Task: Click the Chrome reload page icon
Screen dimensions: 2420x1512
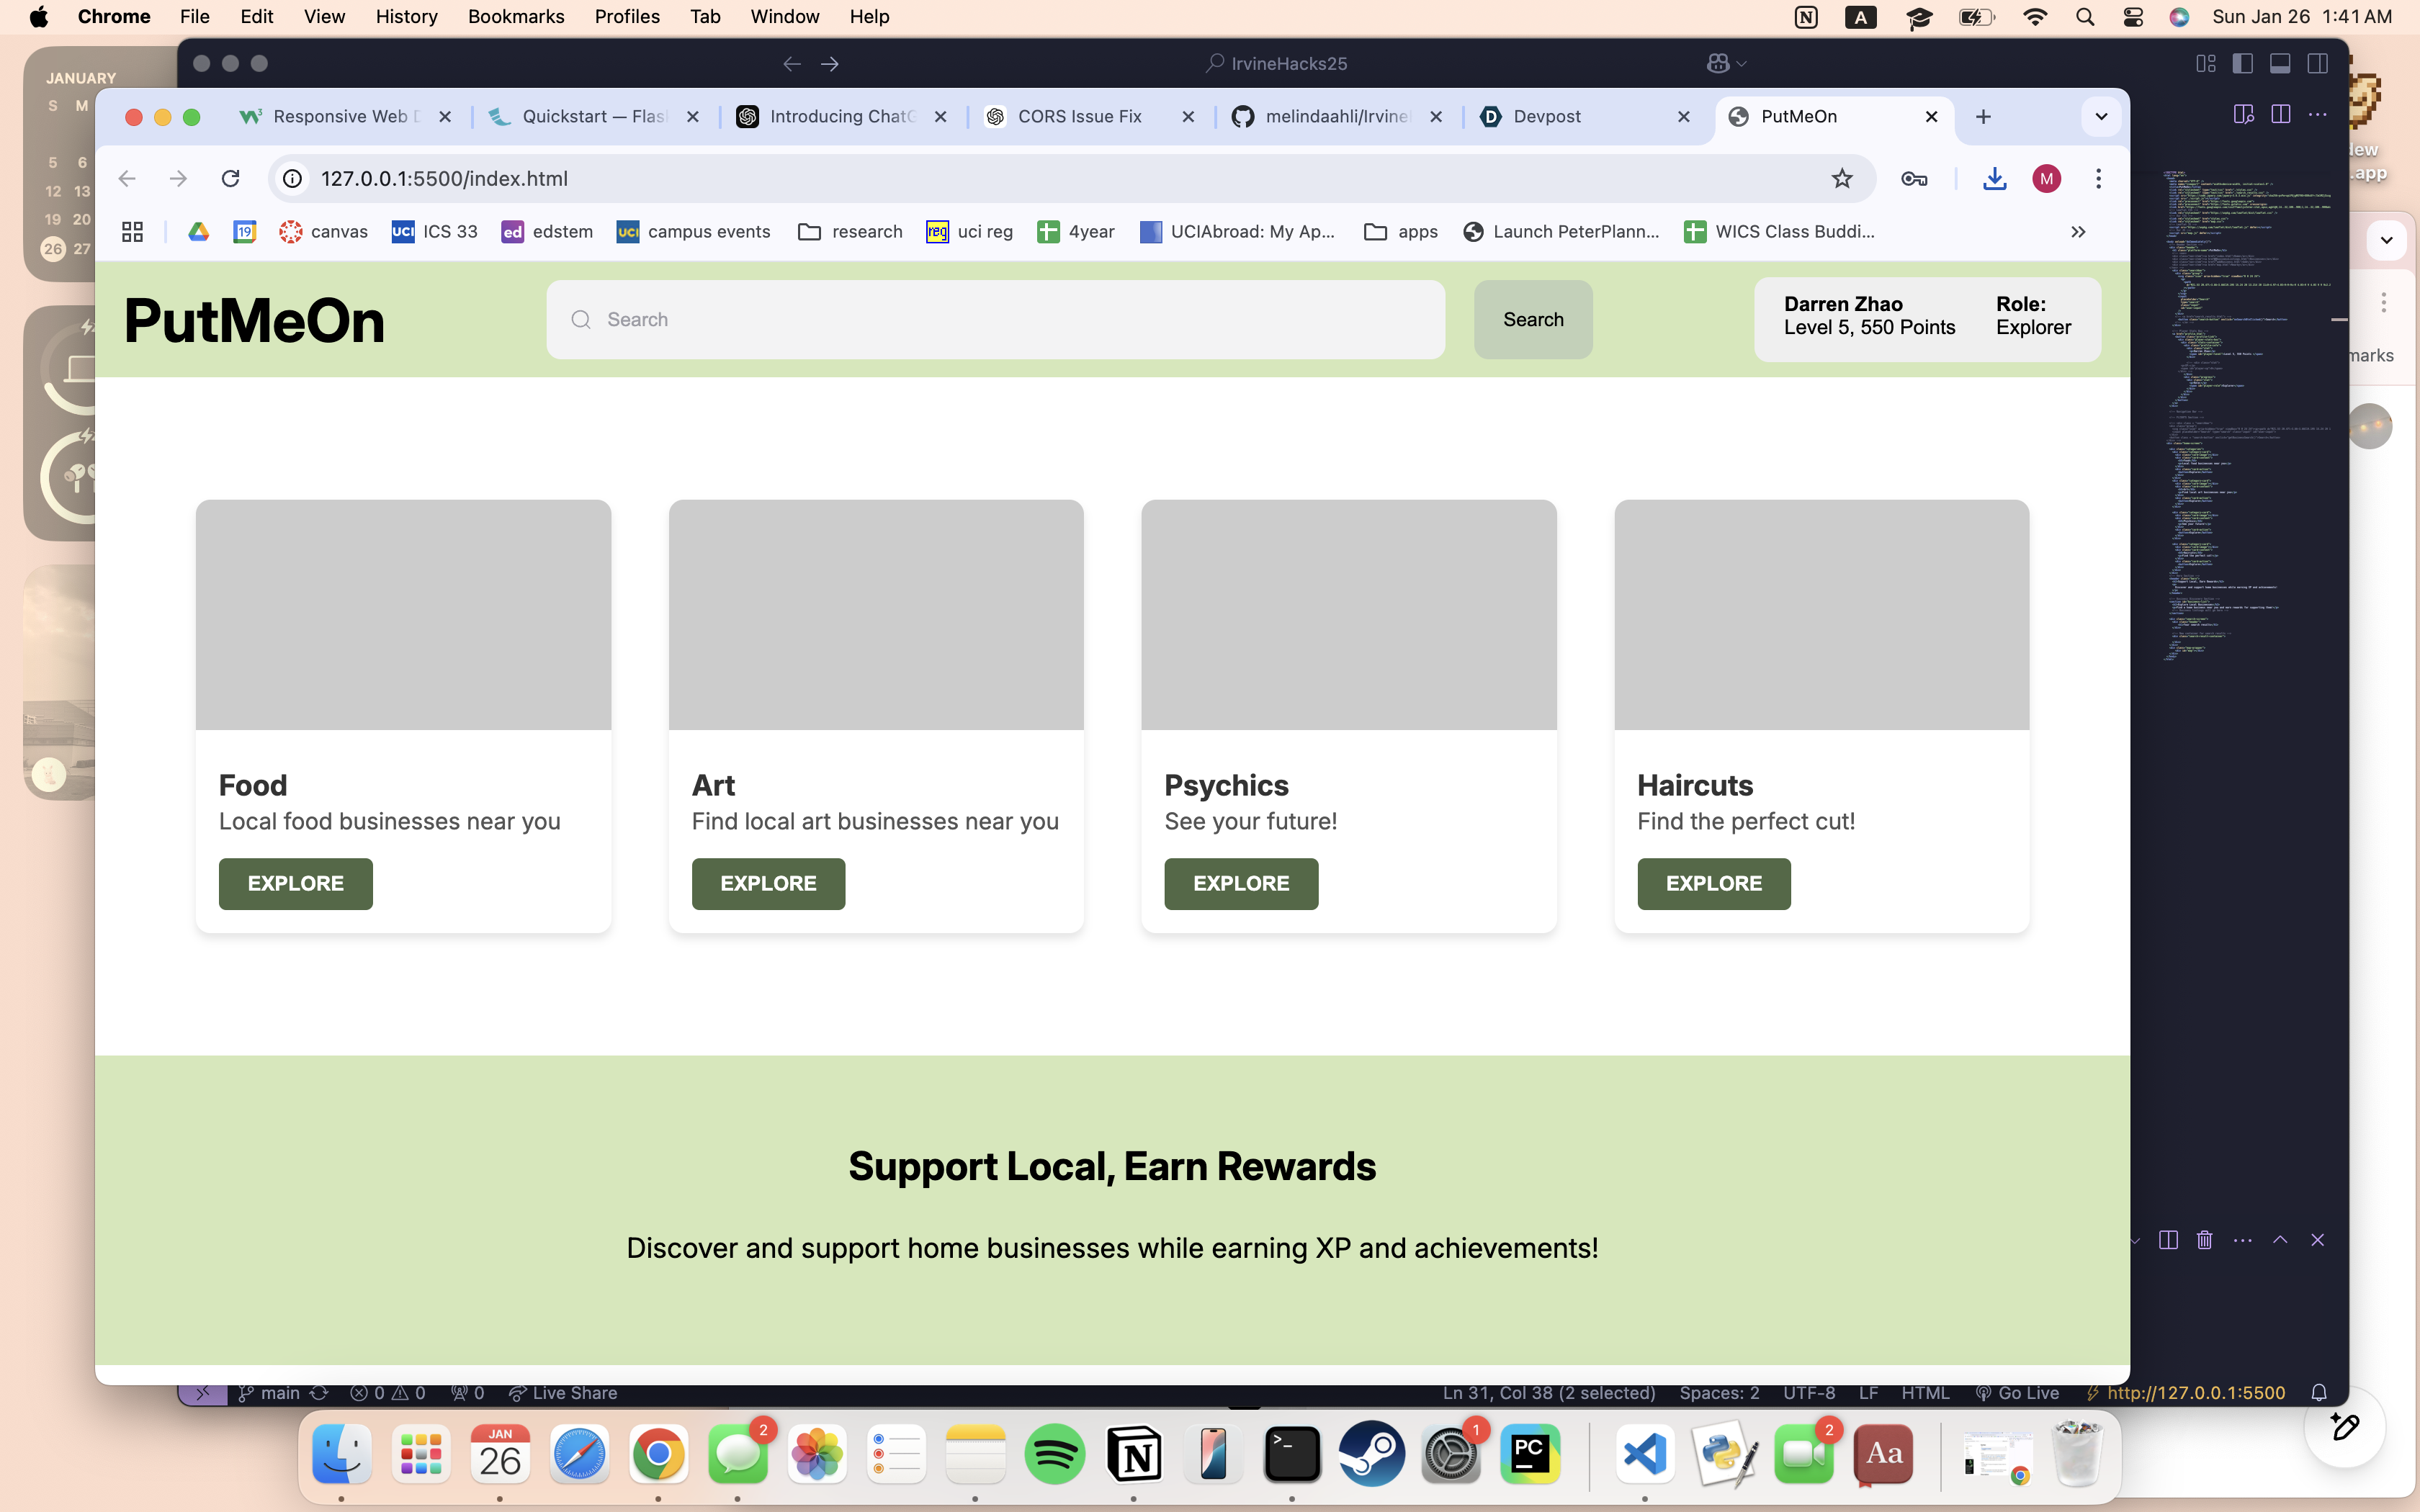Action: (230, 178)
